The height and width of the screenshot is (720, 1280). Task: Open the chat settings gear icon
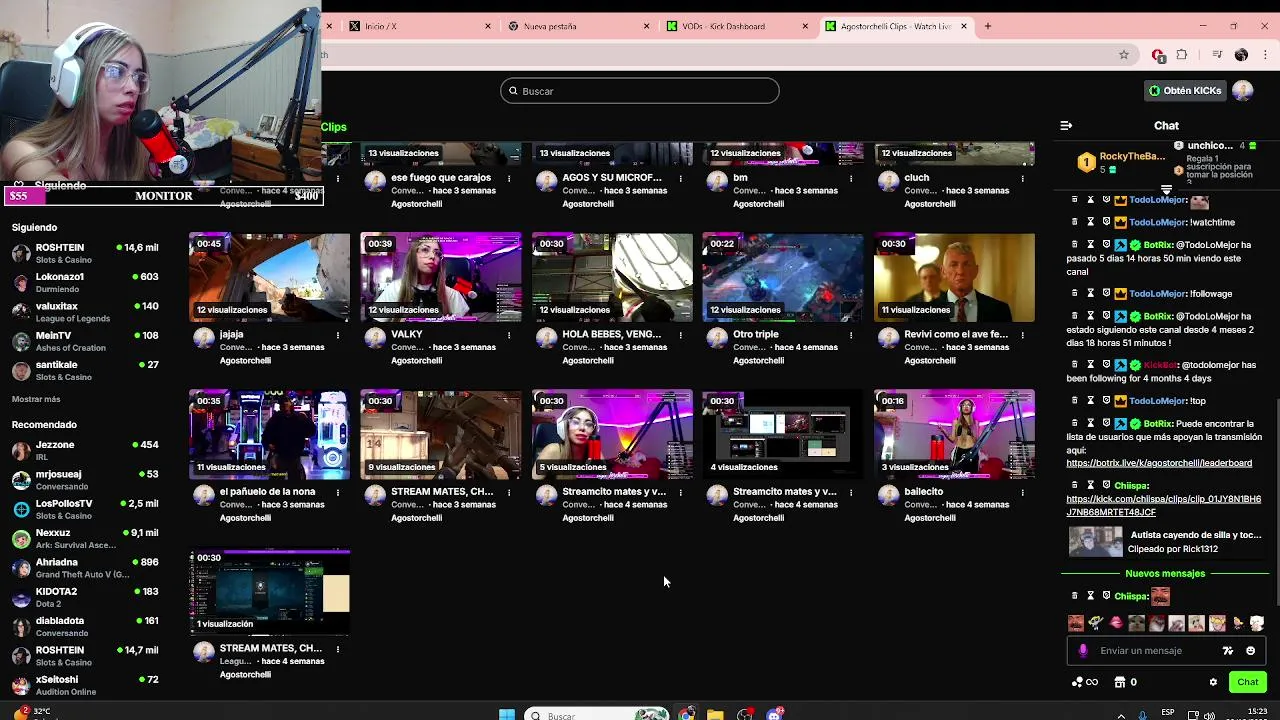[x=1213, y=682]
